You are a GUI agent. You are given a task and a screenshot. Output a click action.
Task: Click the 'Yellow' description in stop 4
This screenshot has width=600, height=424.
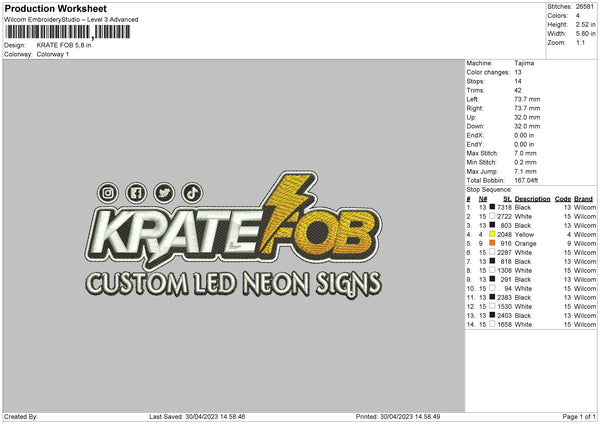point(524,234)
